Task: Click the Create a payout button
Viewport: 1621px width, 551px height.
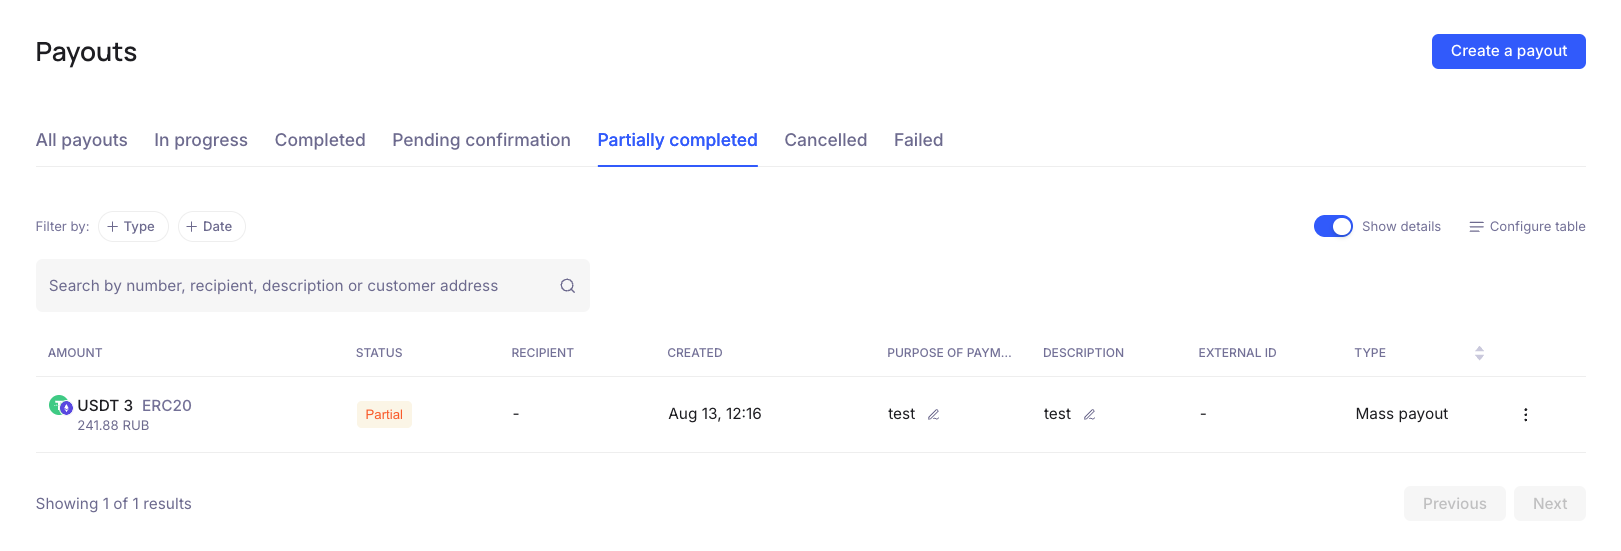Action: coord(1508,51)
